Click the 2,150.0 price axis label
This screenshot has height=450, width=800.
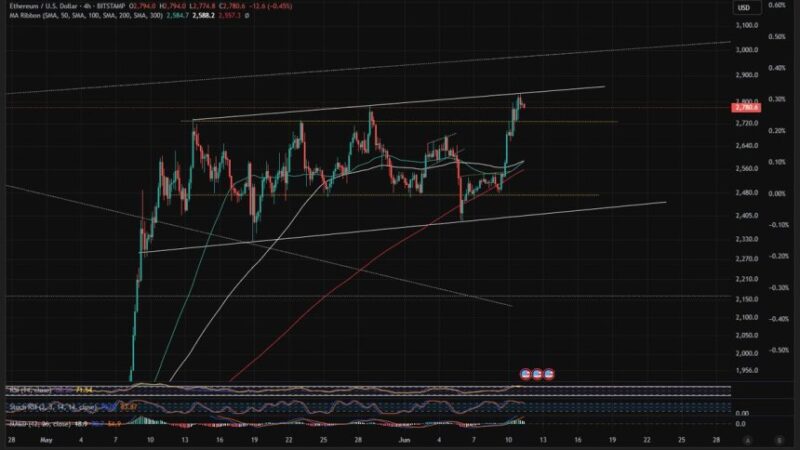coord(747,299)
